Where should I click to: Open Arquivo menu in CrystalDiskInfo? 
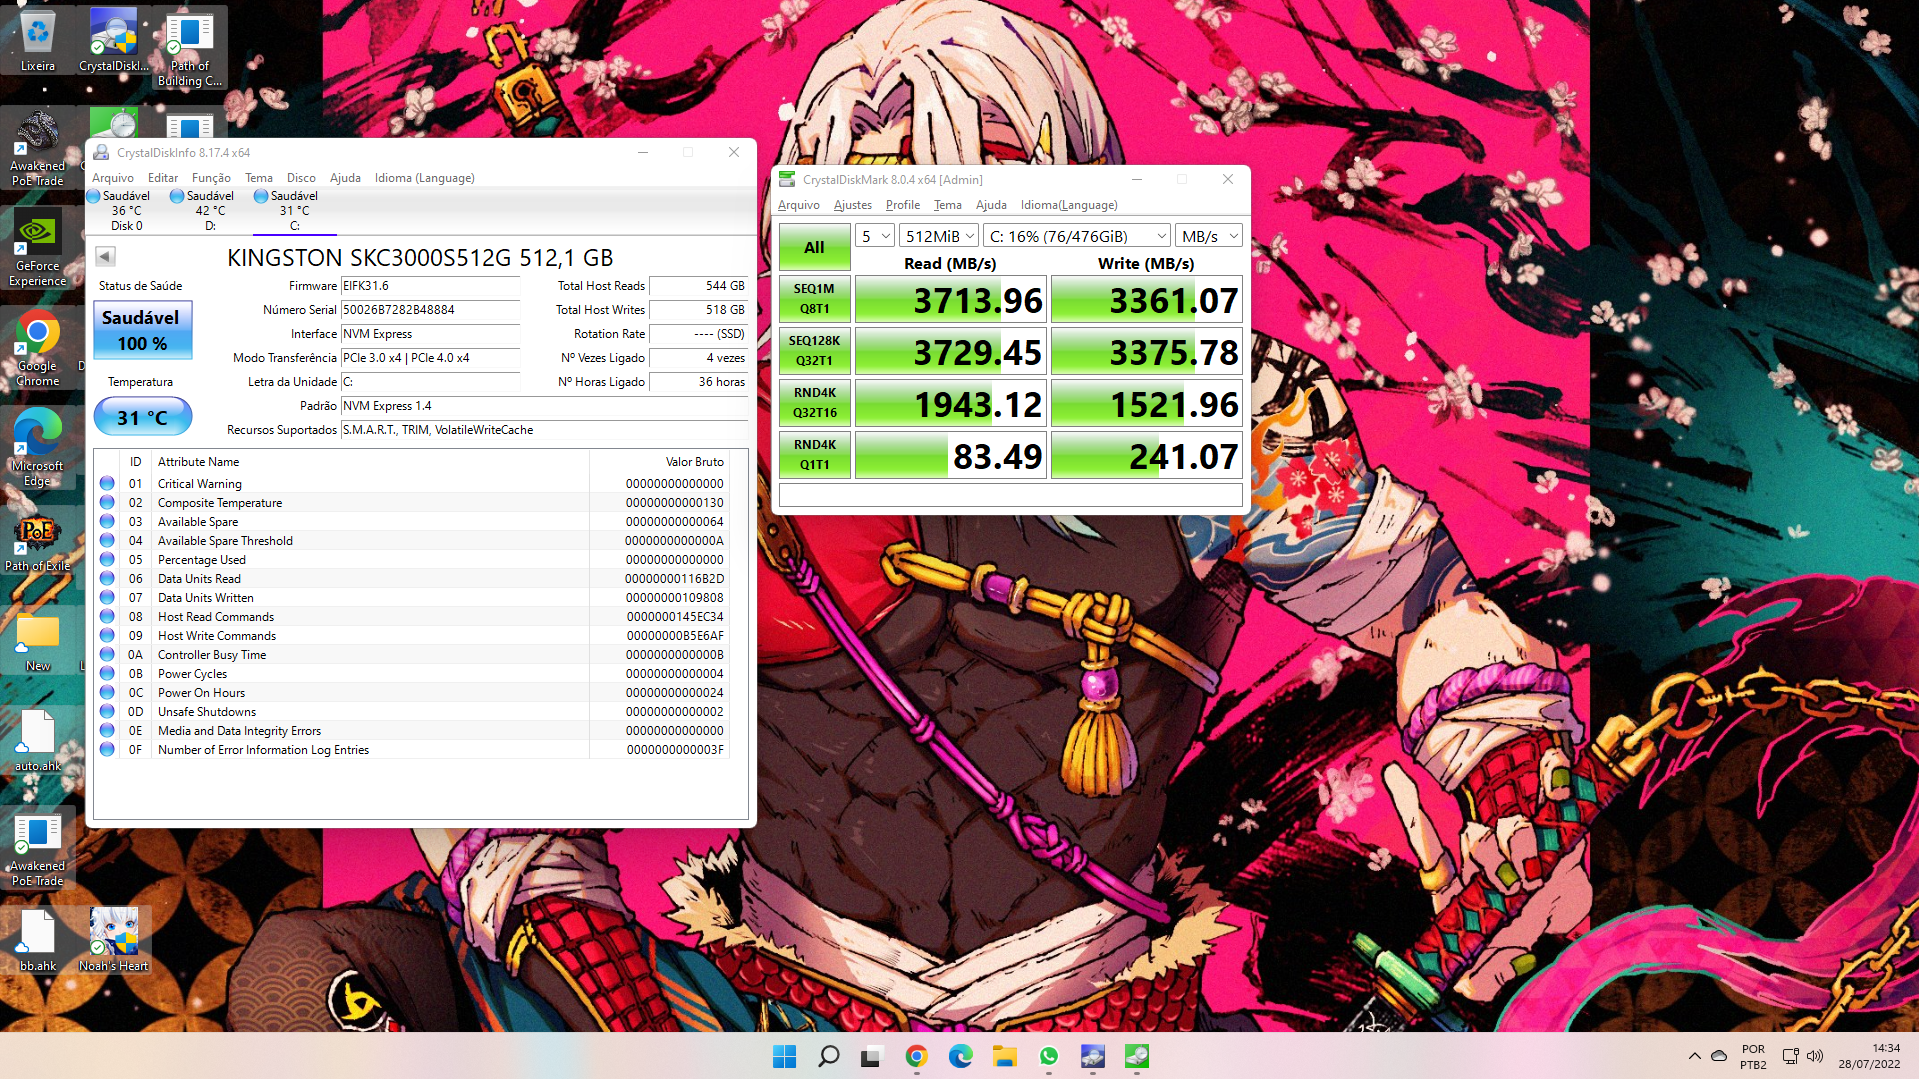tap(112, 178)
